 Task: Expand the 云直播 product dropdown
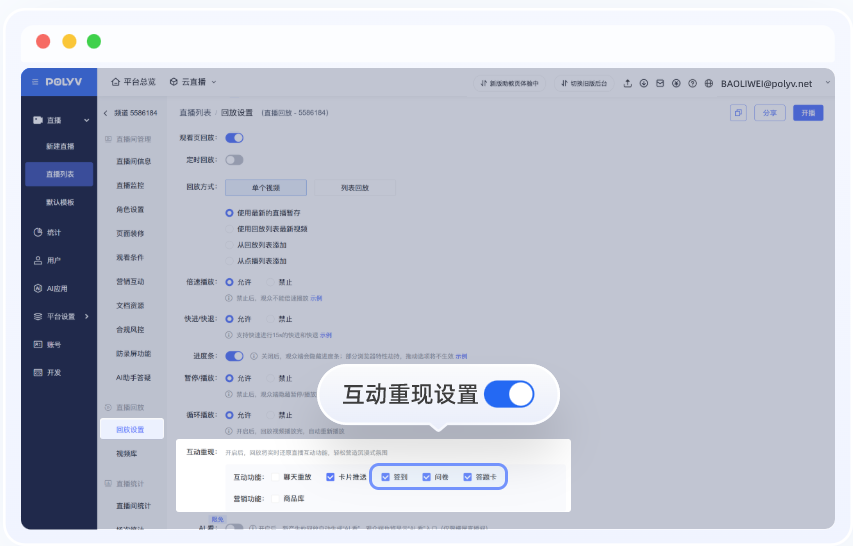pyautogui.click(x=193, y=82)
